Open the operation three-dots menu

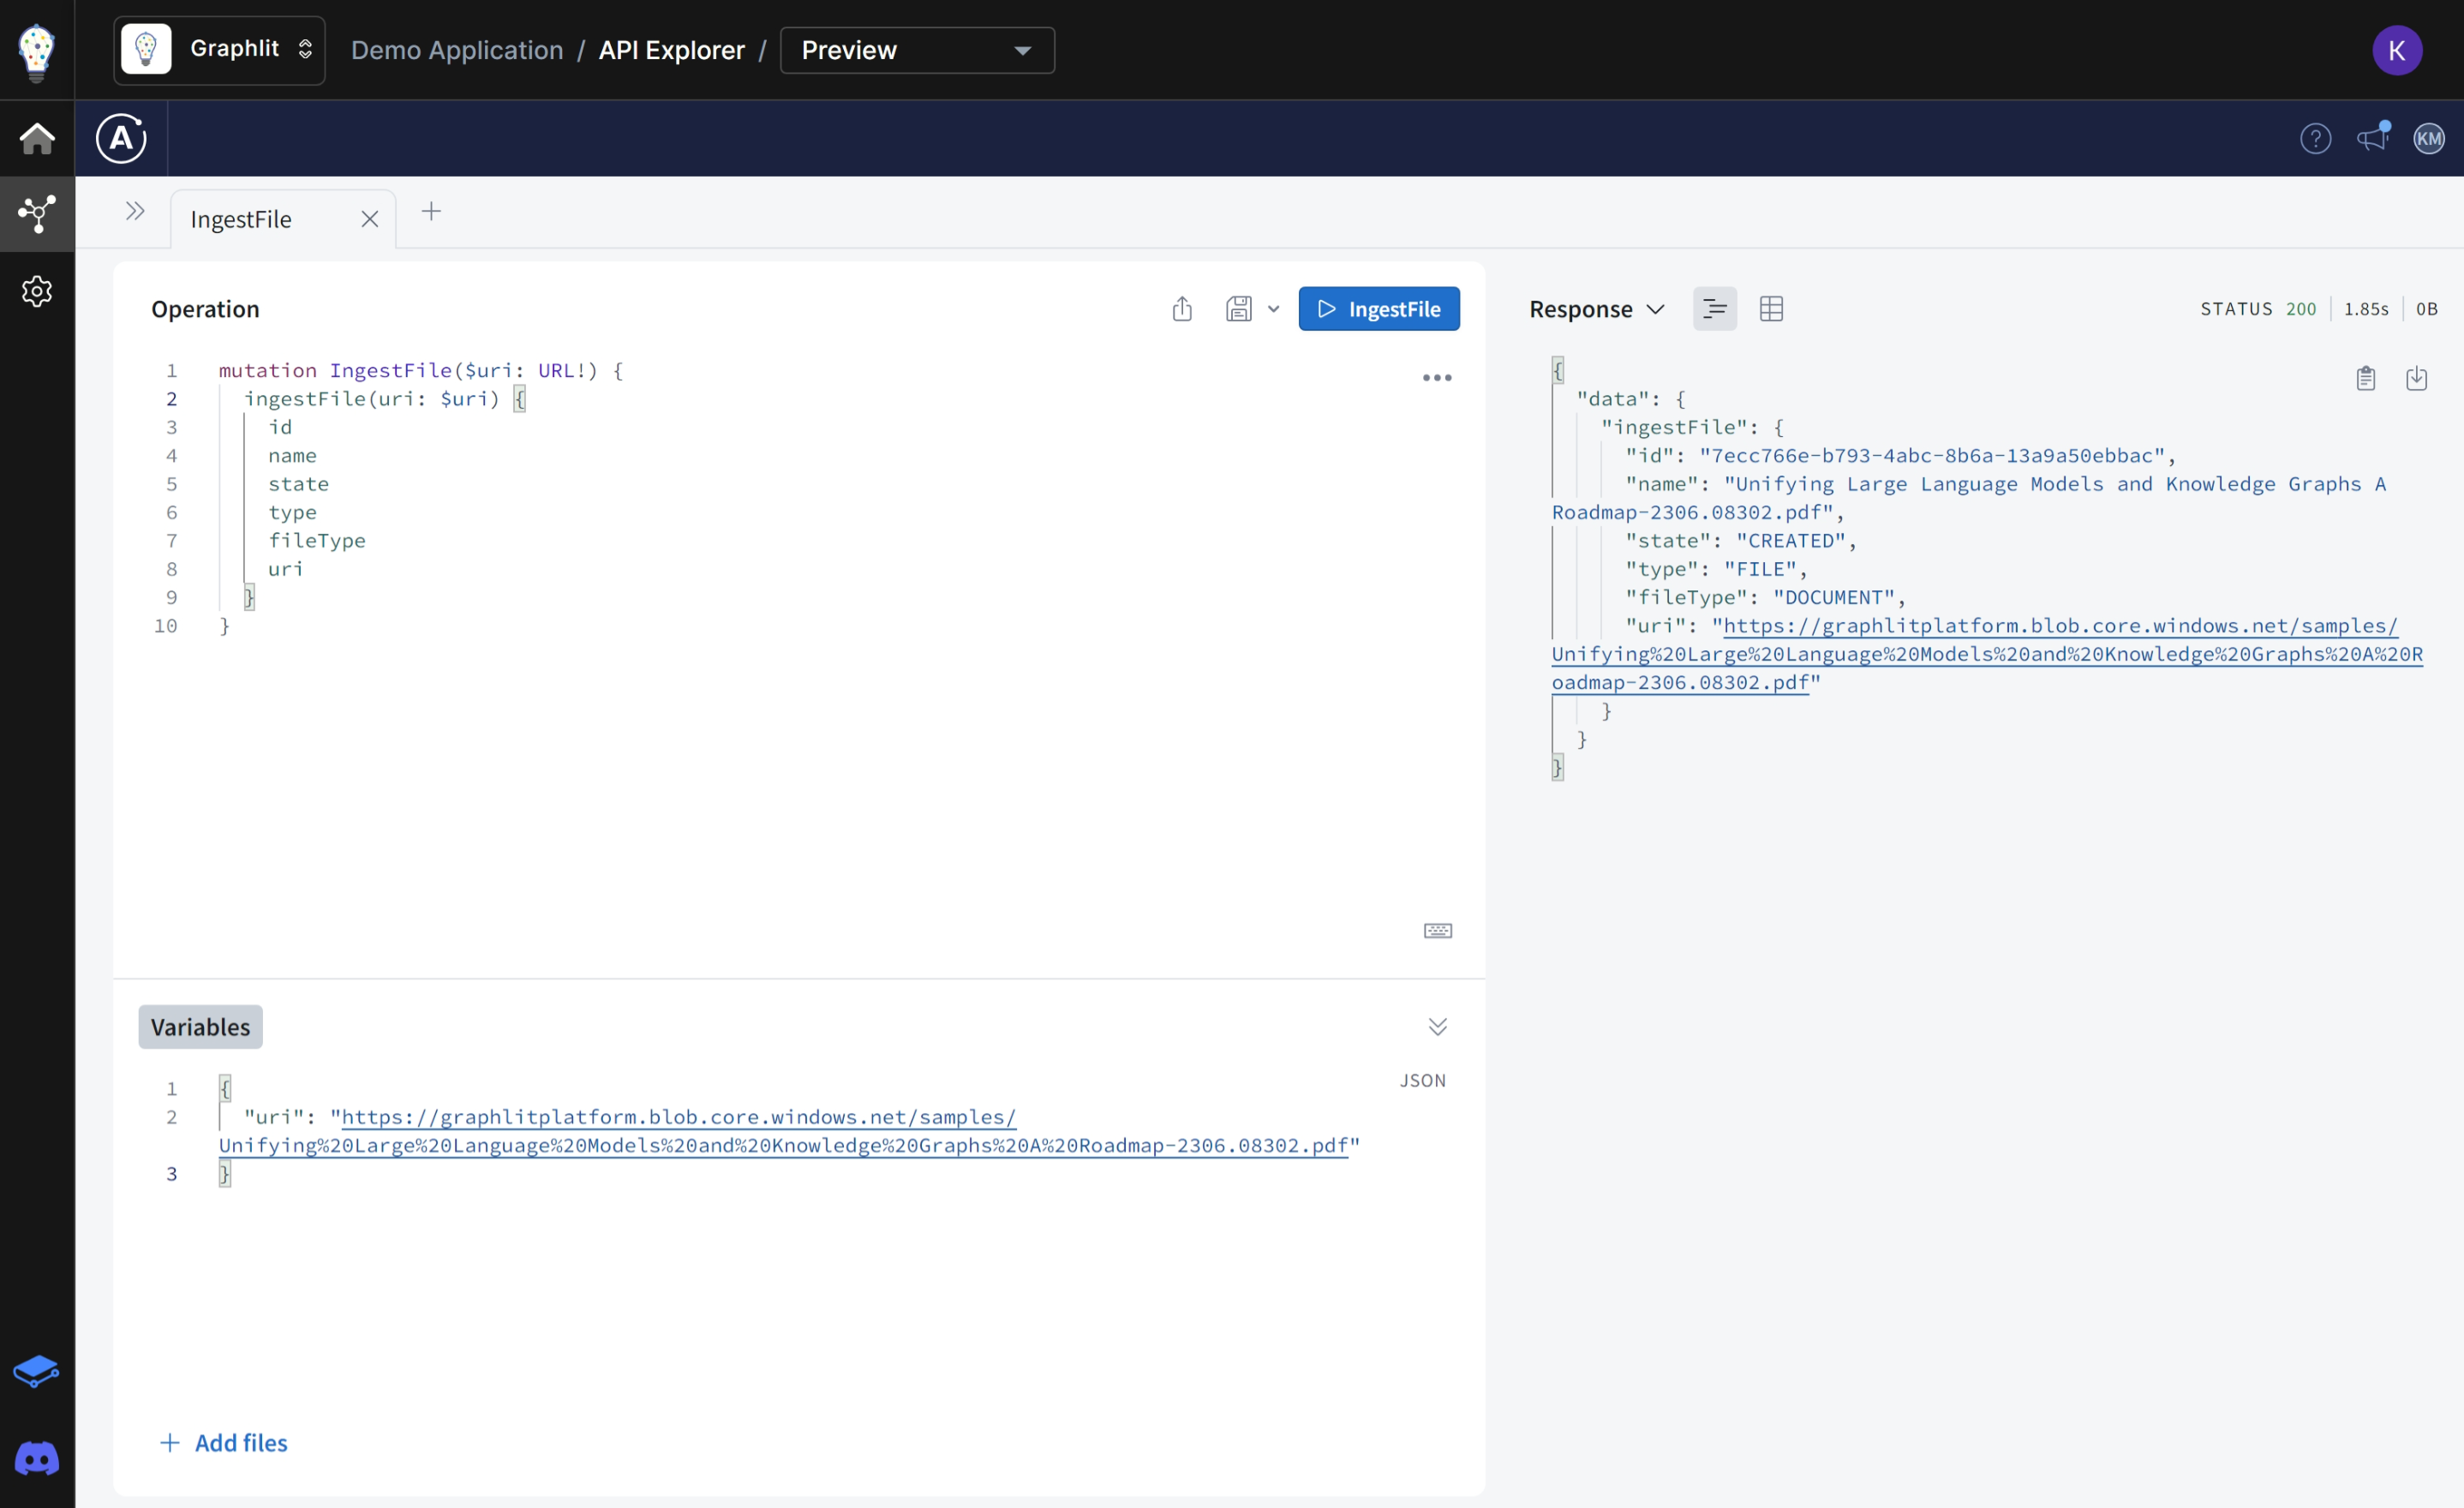(x=1437, y=378)
